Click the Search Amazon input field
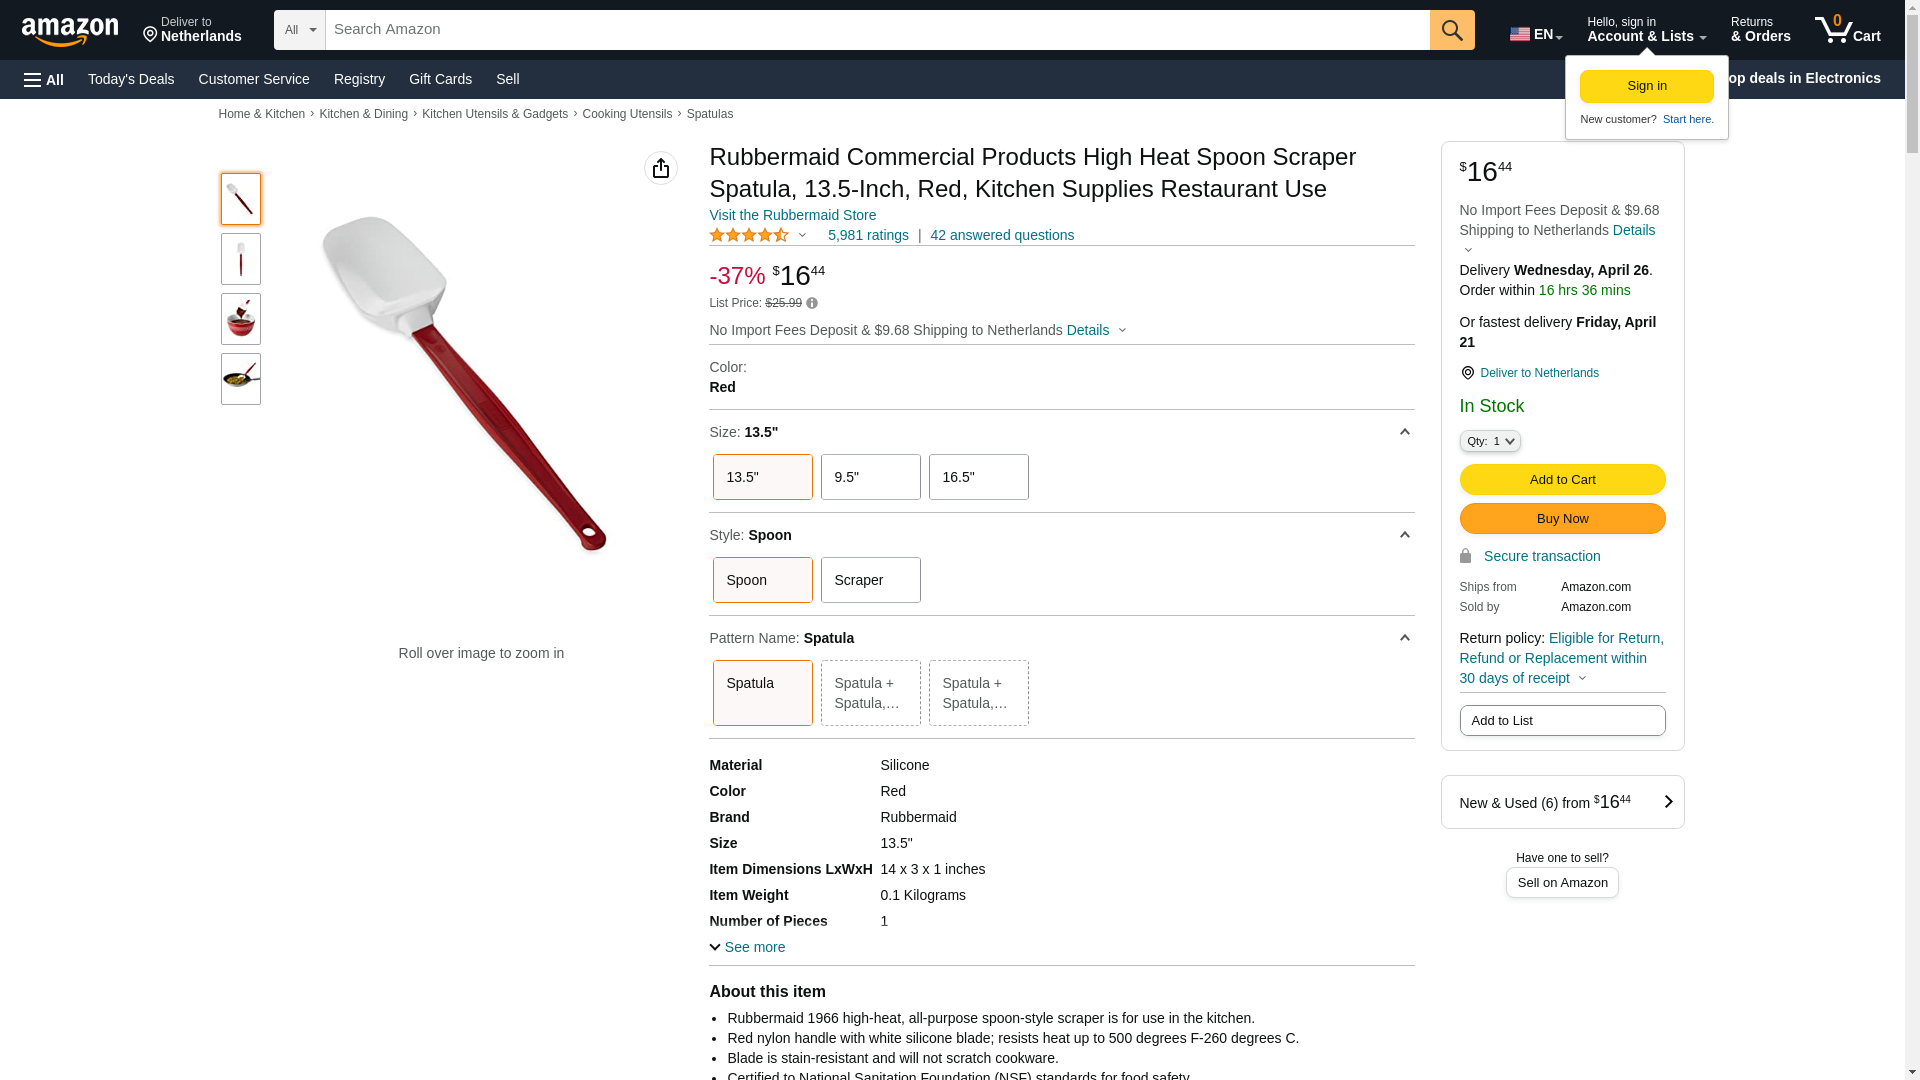 877,30
